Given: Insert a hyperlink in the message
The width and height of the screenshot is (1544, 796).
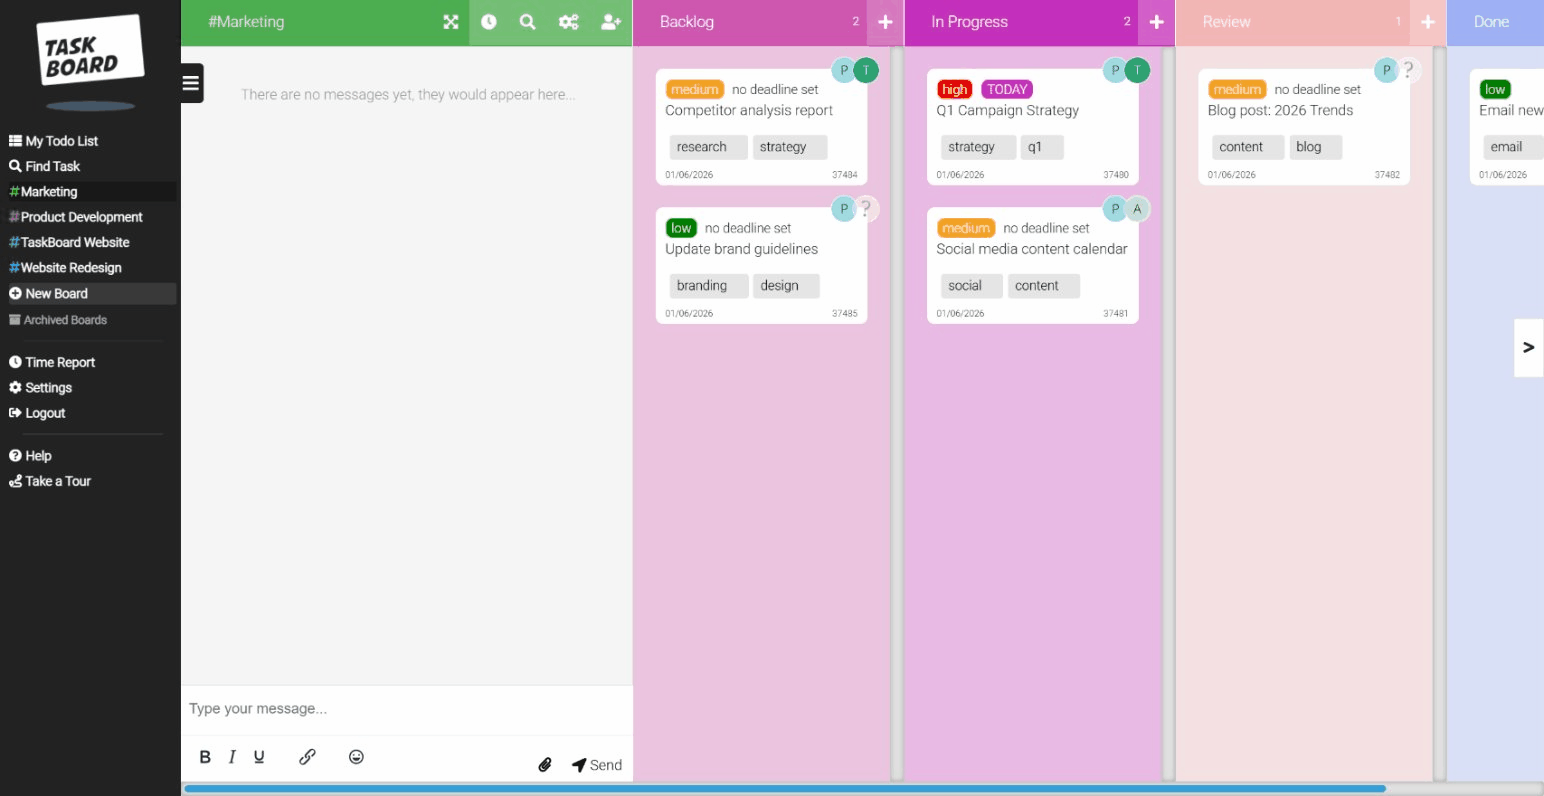Looking at the screenshot, I should [x=307, y=756].
